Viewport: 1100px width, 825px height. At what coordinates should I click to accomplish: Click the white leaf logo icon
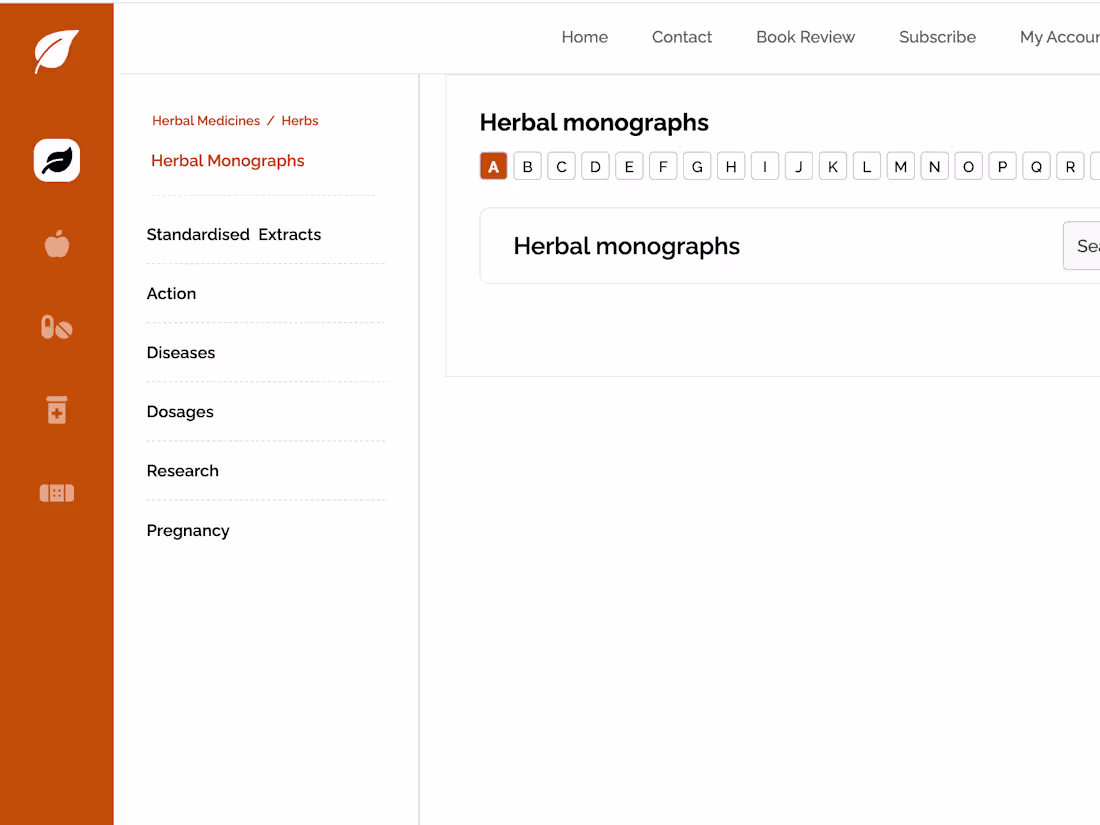[x=56, y=51]
